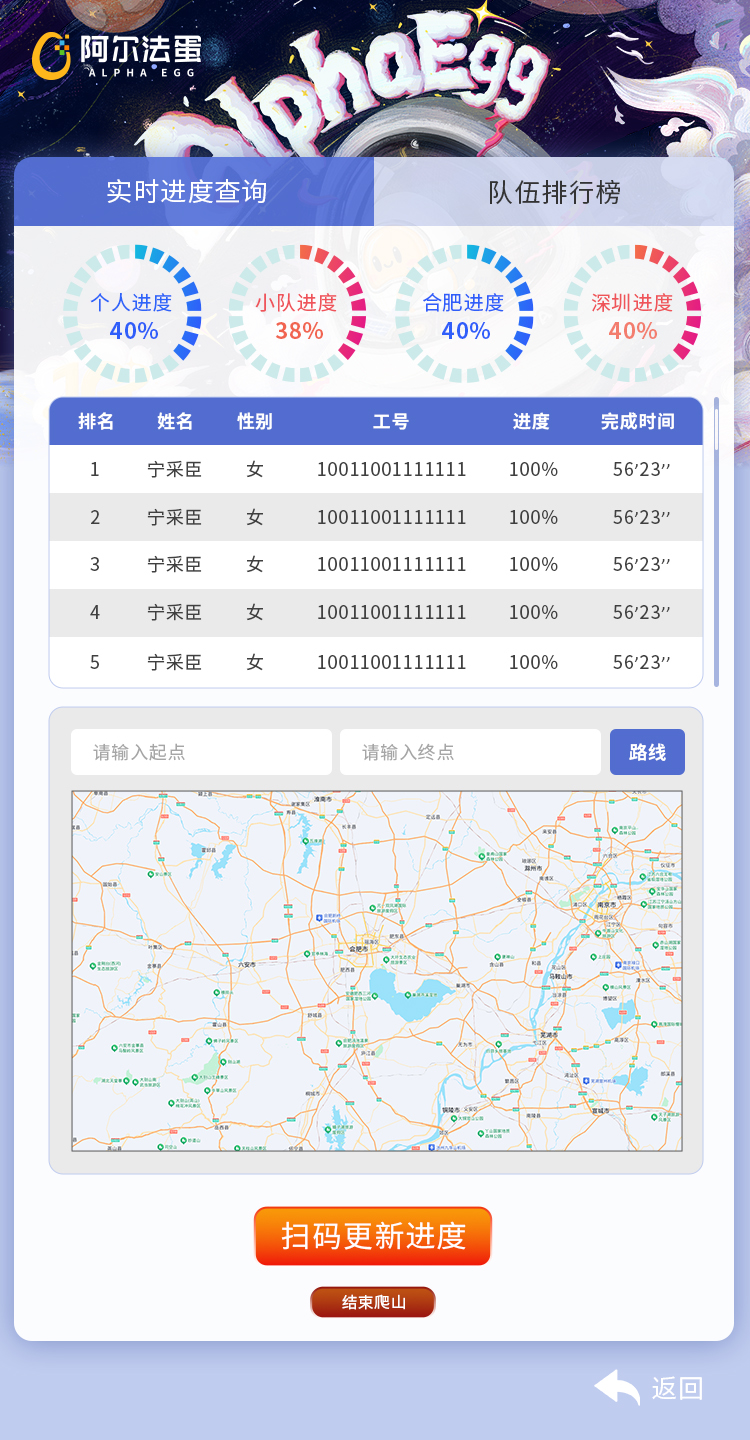Click the 56′23″ time in rank 5 row
The width and height of the screenshot is (750, 1440).
click(x=641, y=662)
